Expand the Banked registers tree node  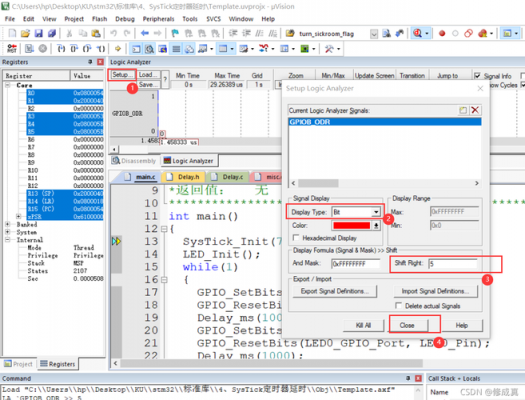(x=7, y=224)
